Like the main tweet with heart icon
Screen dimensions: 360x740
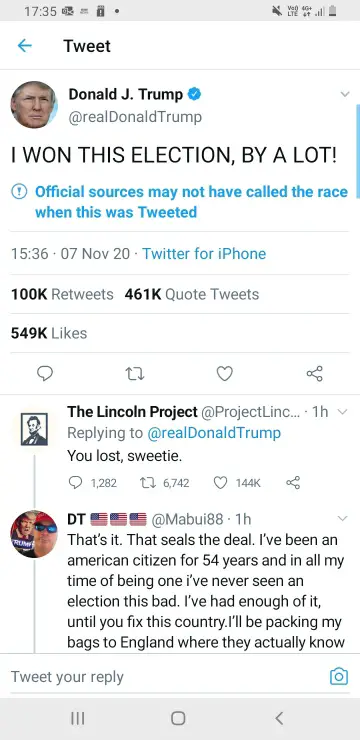pos(225,374)
